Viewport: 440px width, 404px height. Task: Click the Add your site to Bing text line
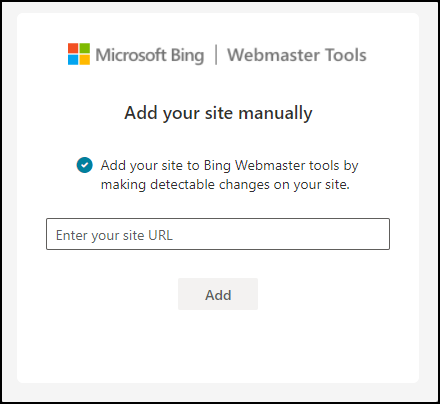pyautogui.click(x=230, y=166)
